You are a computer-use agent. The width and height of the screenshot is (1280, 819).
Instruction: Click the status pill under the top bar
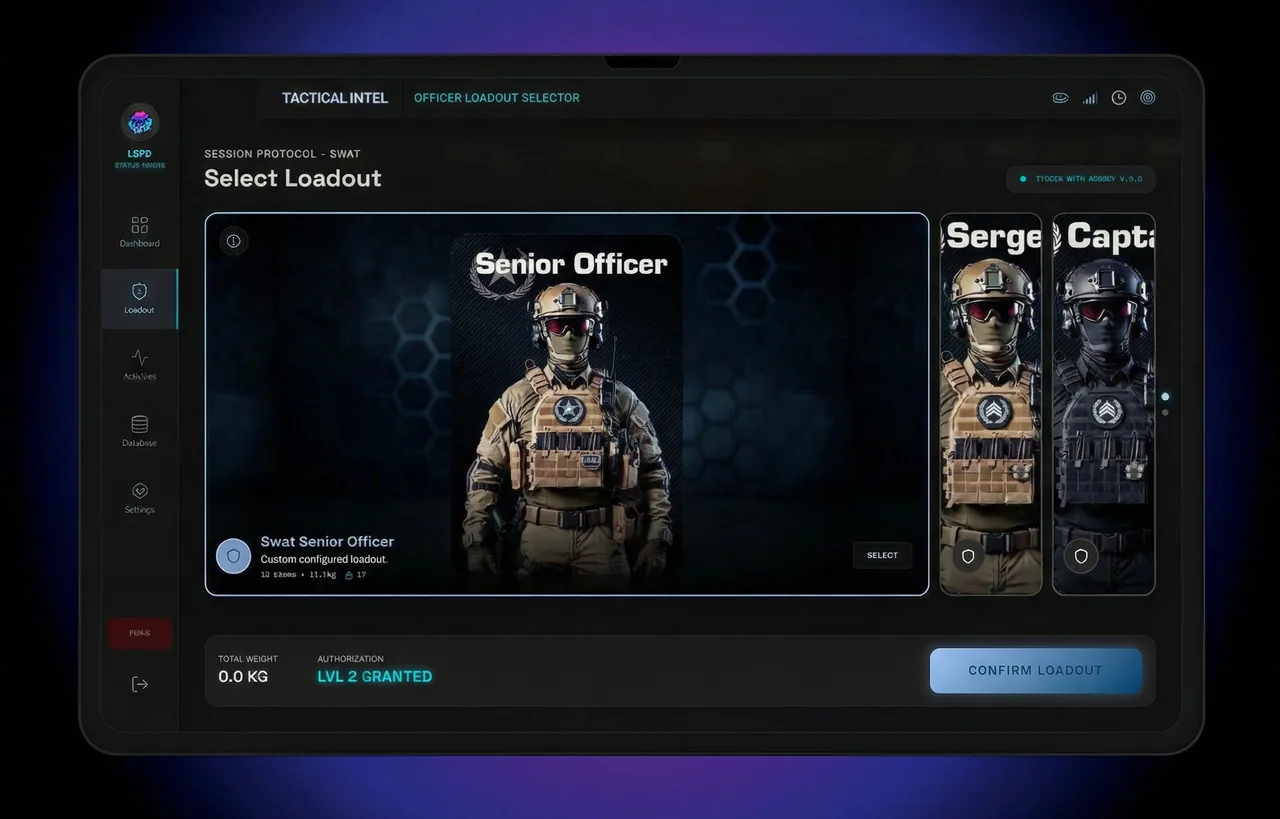[1081, 179]
